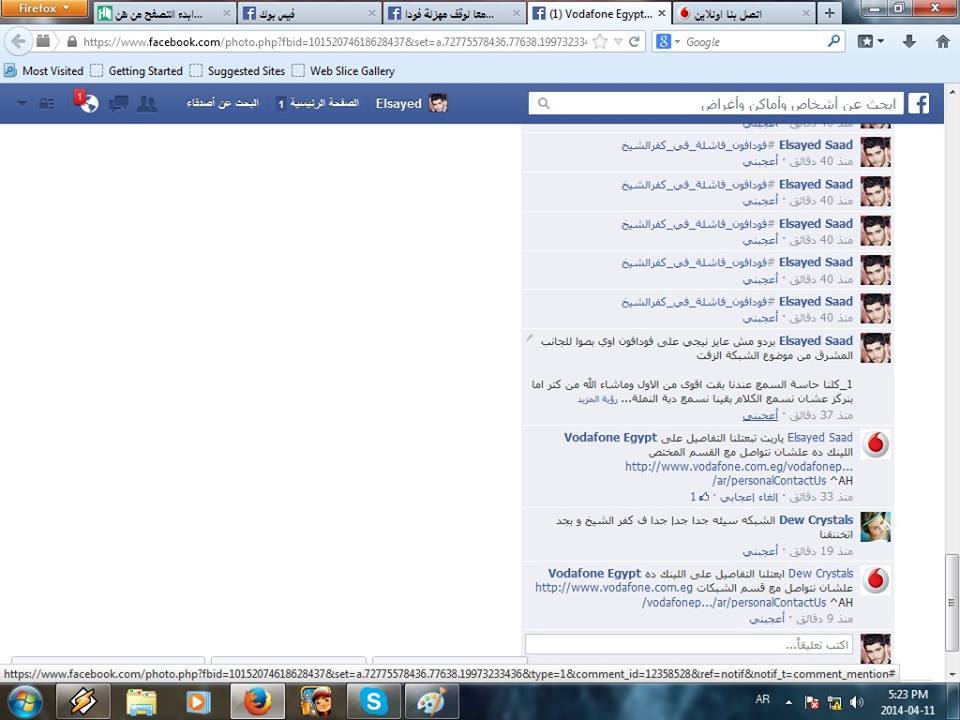The image size is (960, 720).
Task: Click the page vertical scrollbar handle
Action: tap(951, 603)
